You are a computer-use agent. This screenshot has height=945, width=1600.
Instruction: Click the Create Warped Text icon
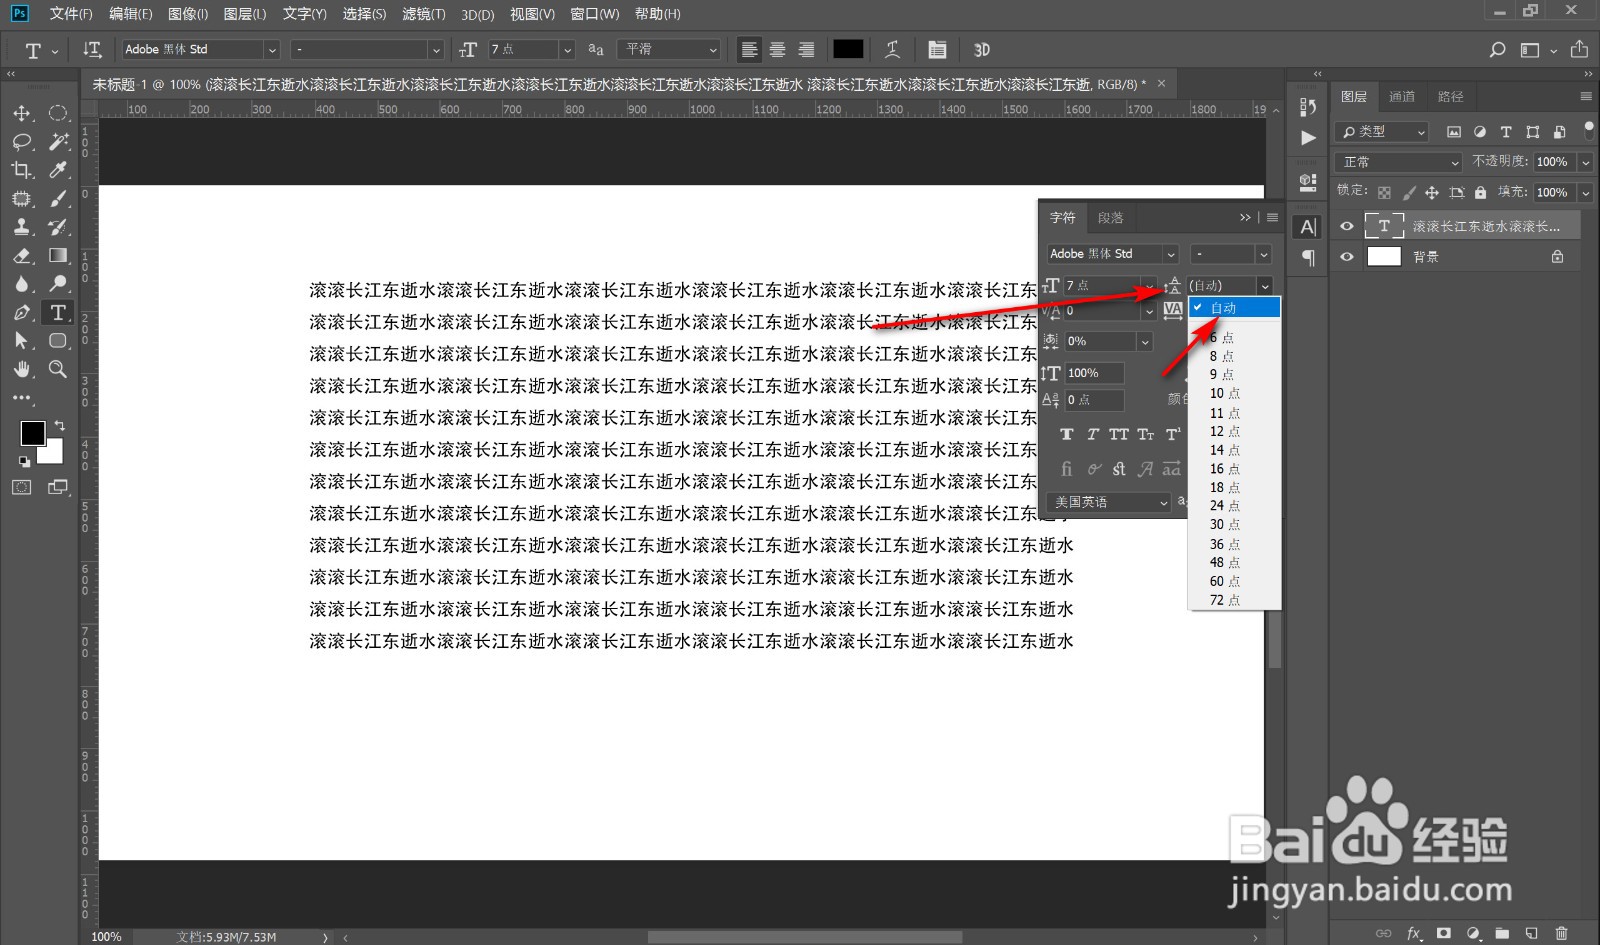tap(892, 49)
